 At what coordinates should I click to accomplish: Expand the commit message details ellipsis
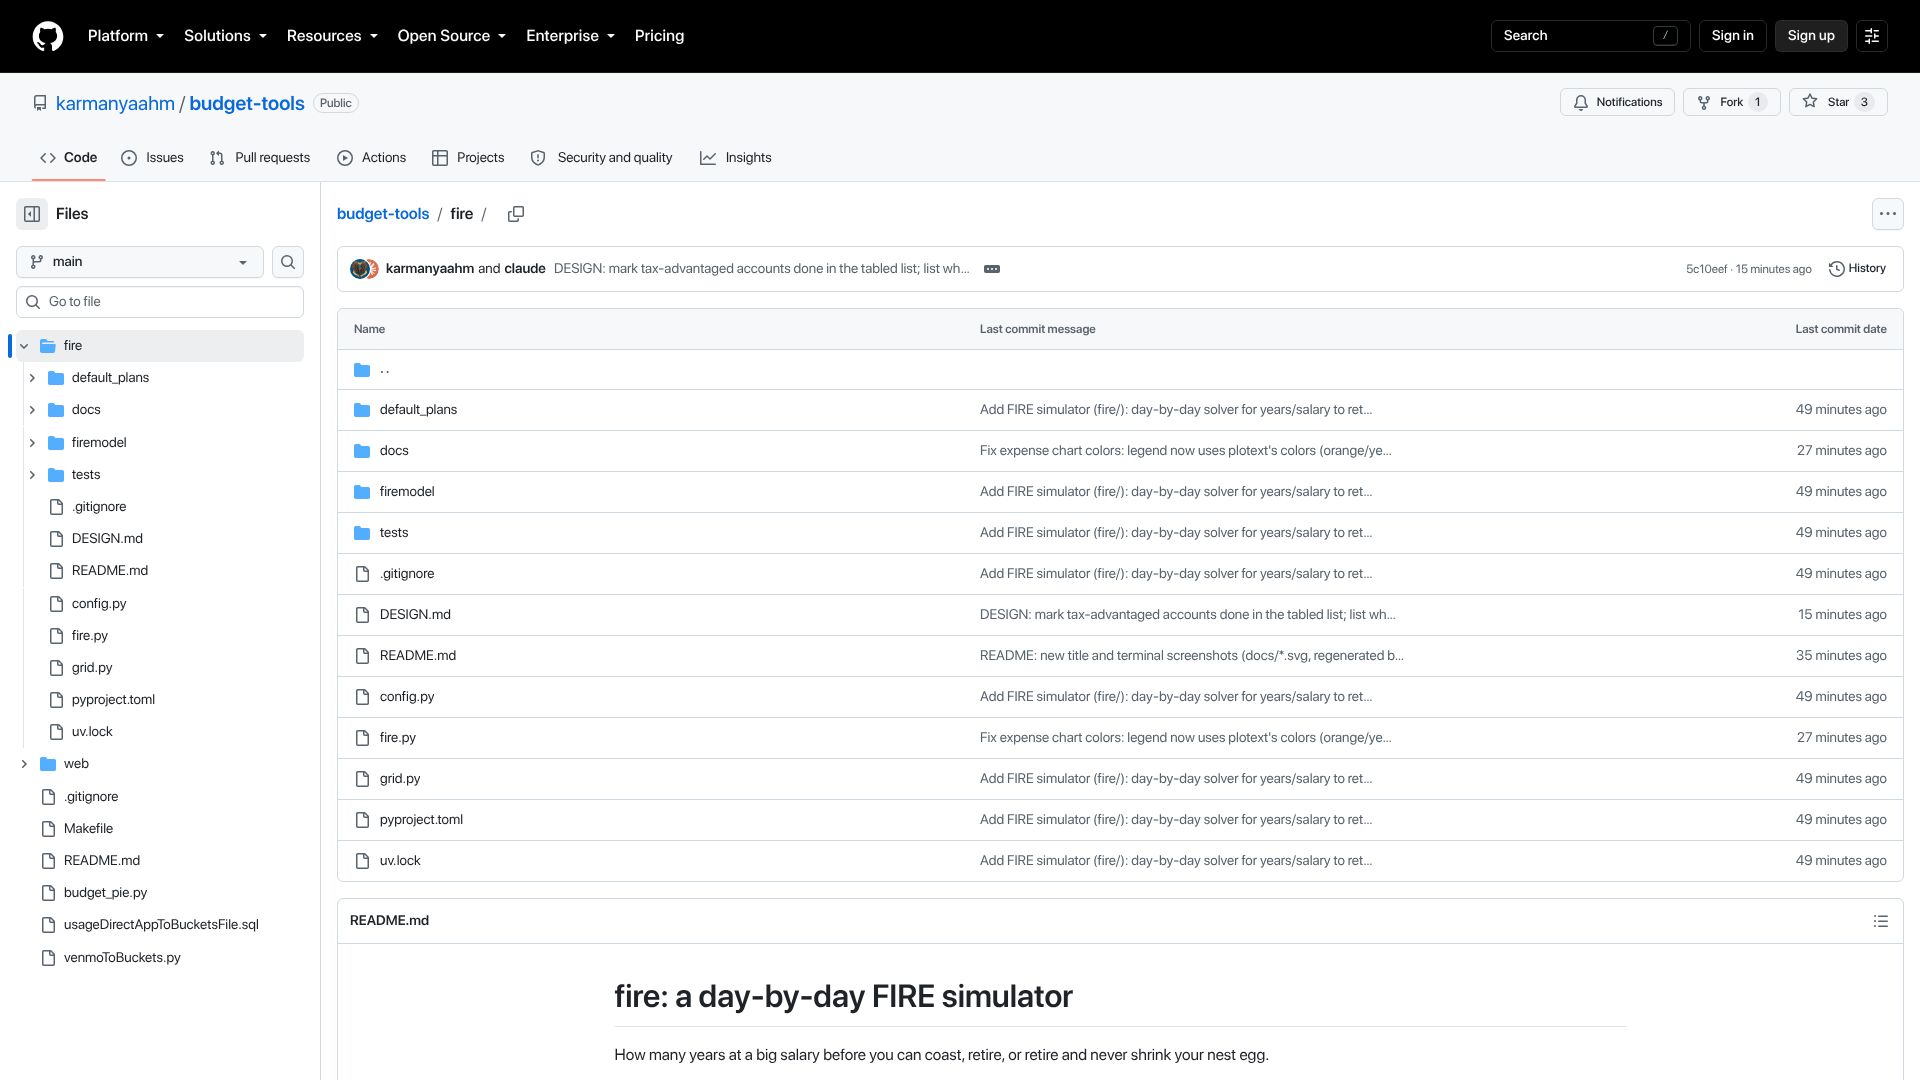coord(992,269)
